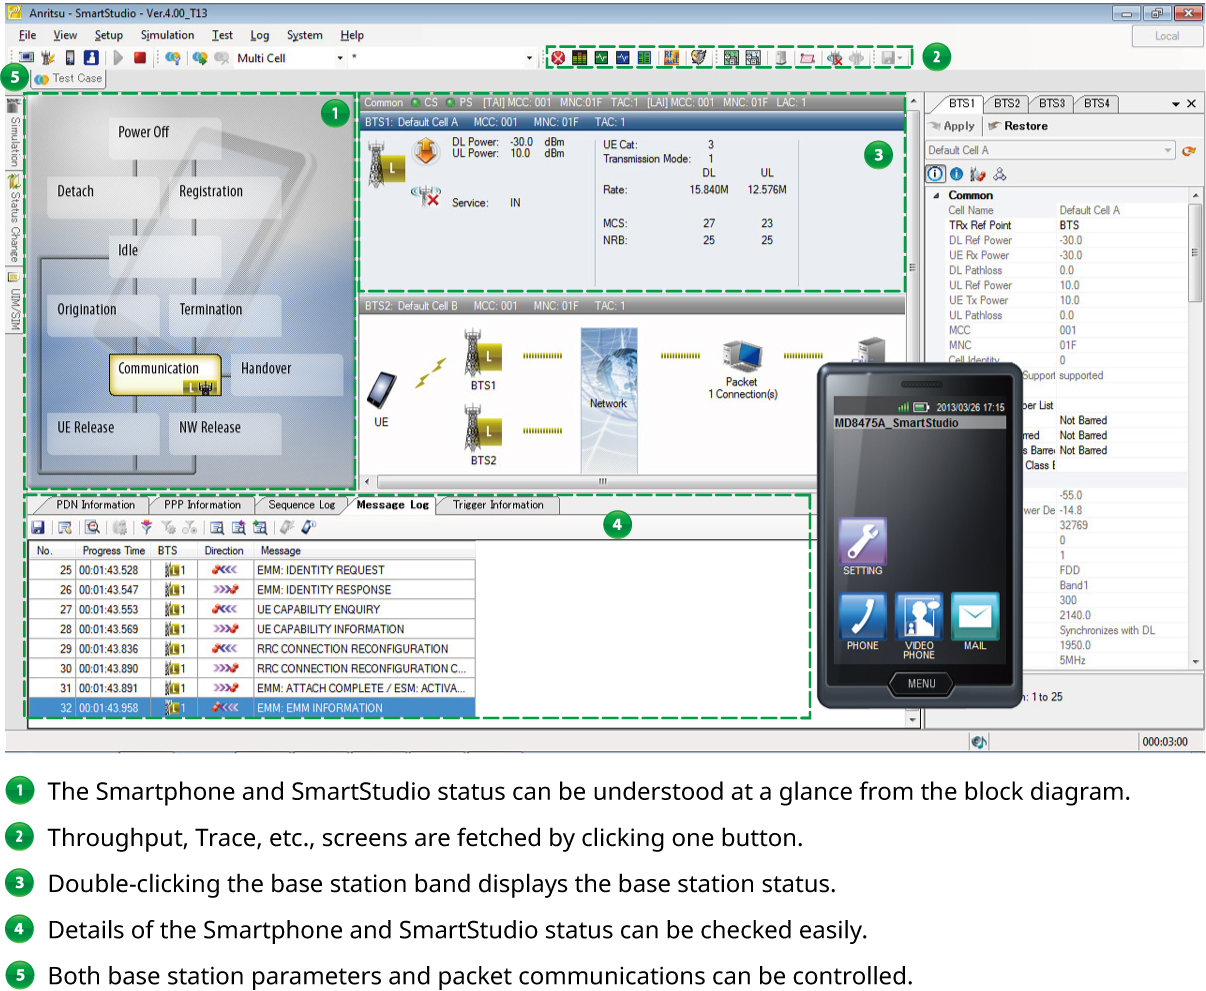
Task: Click the Start simulation play icon
Action: coord(118,58)
